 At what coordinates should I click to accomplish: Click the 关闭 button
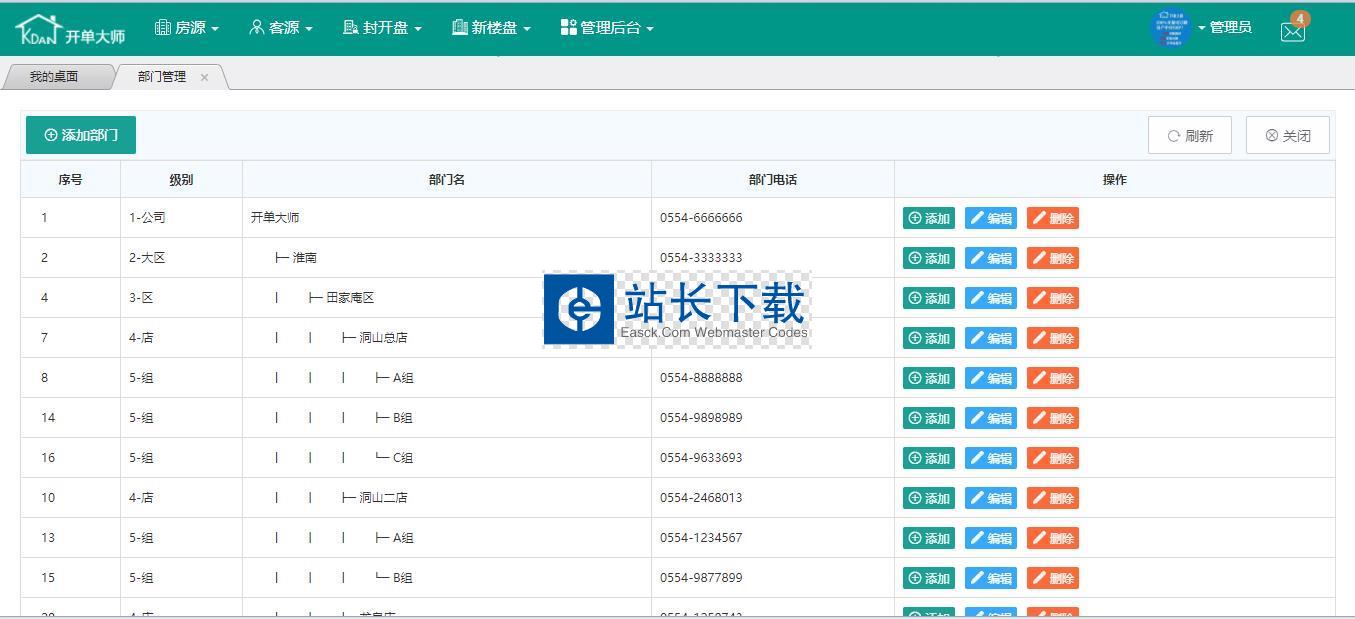point(1287,135)
